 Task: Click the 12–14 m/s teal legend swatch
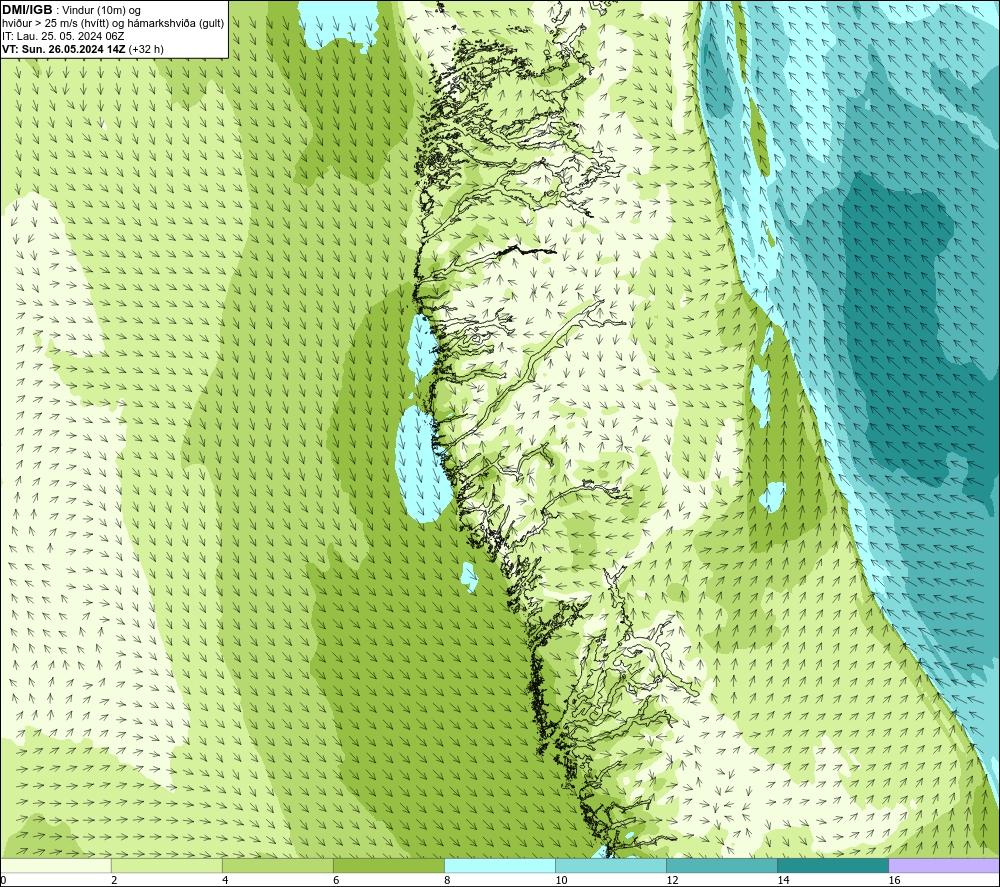point(721,865)
